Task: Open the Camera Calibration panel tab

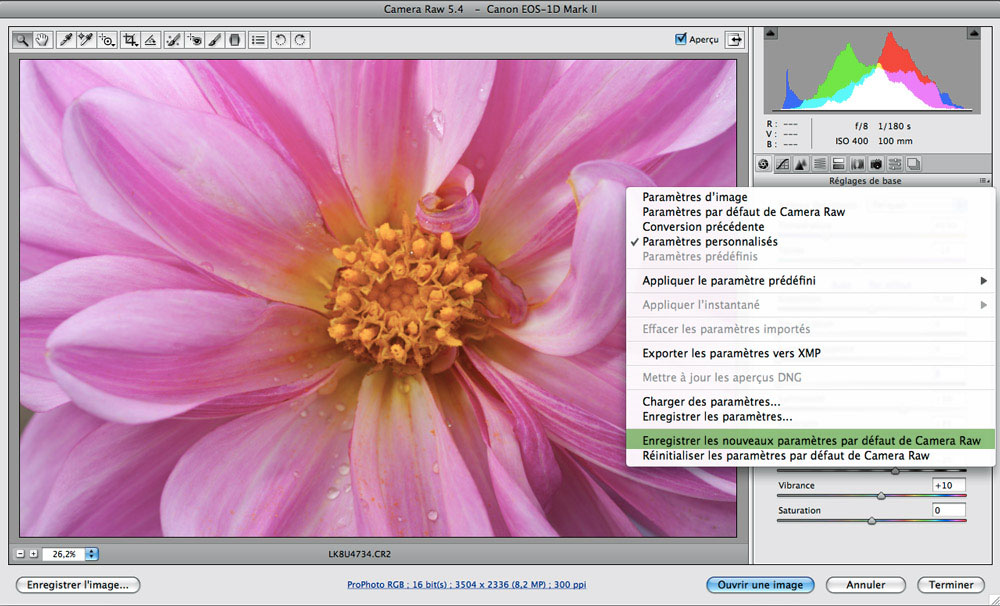Action: (876, 165)
